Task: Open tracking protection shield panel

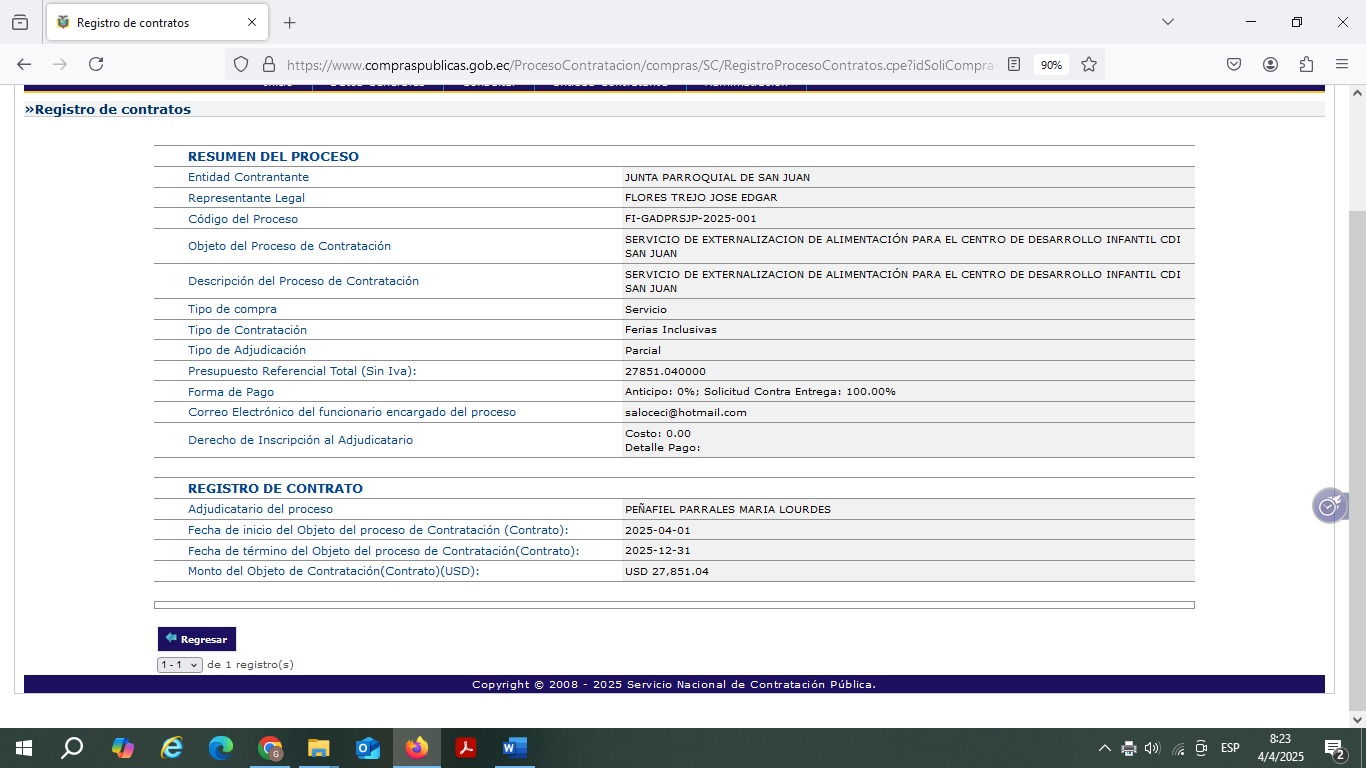Action: click(241, 64)
